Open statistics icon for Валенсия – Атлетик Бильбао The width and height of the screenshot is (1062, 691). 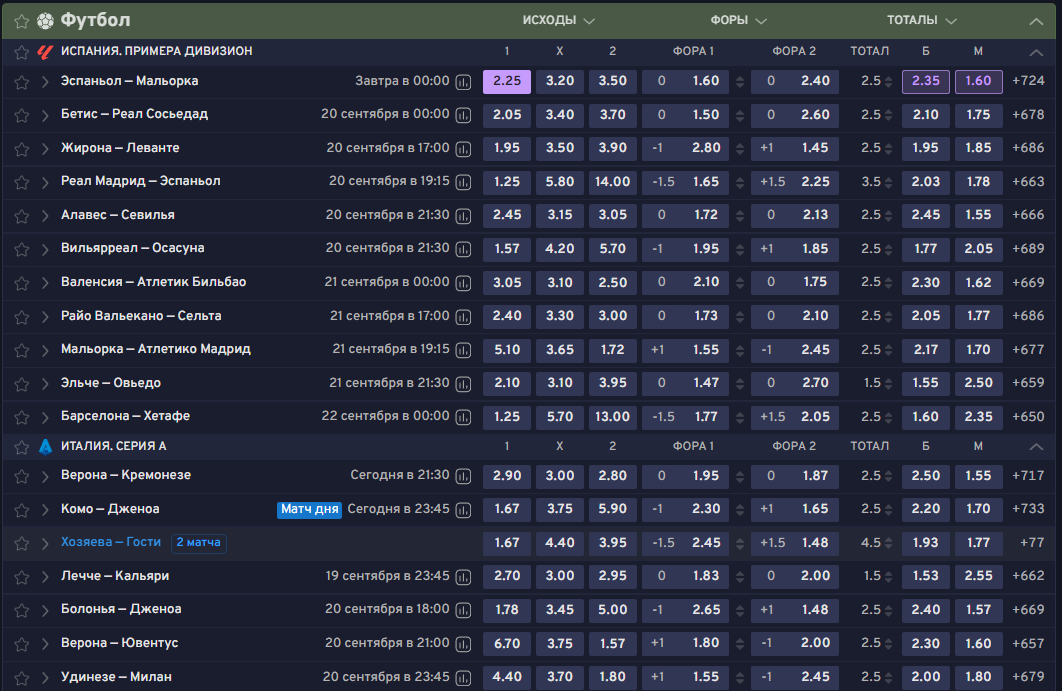tap(463, 283)
